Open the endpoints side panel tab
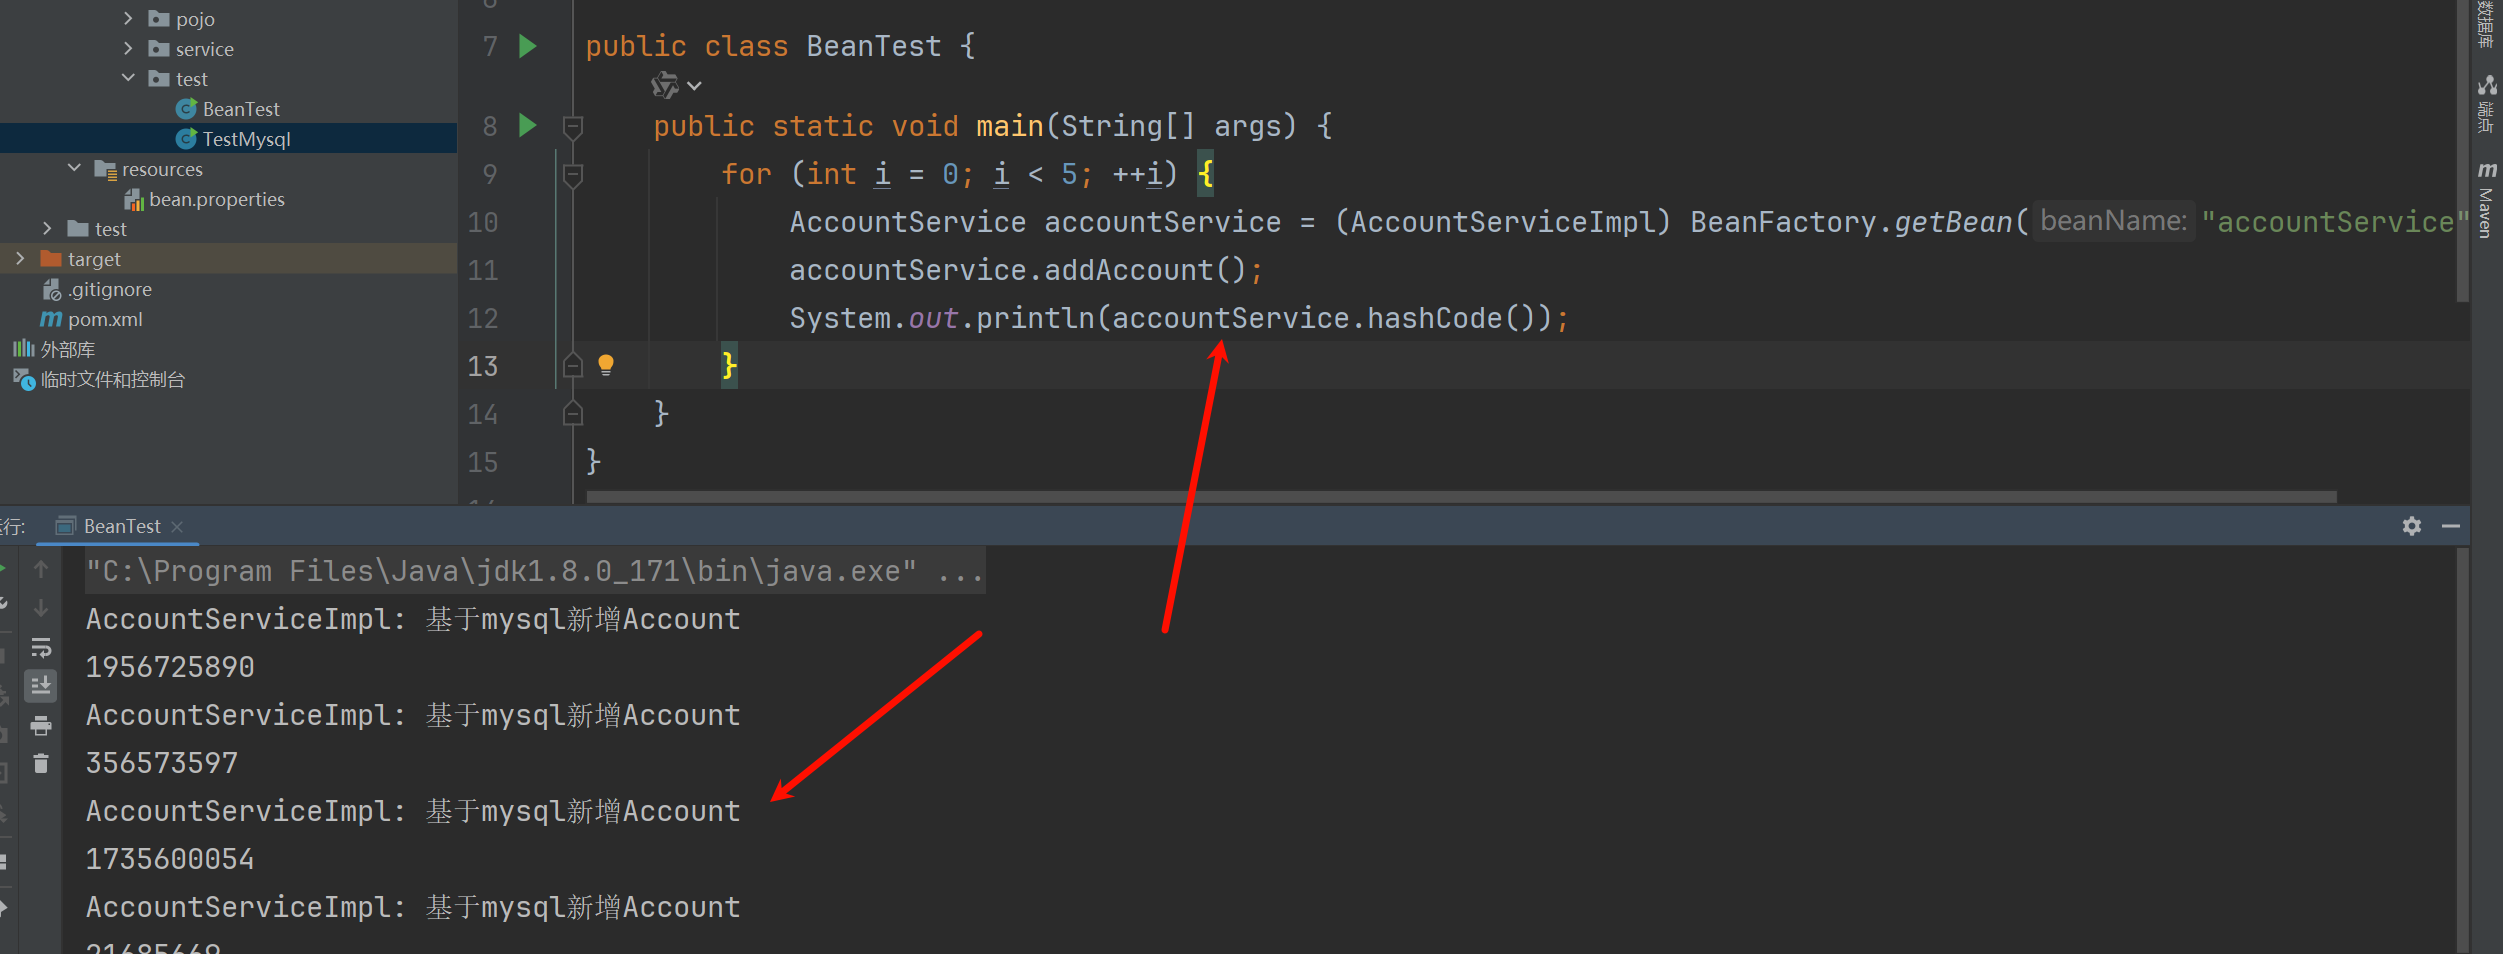2503x954 pixels. 2486,105
